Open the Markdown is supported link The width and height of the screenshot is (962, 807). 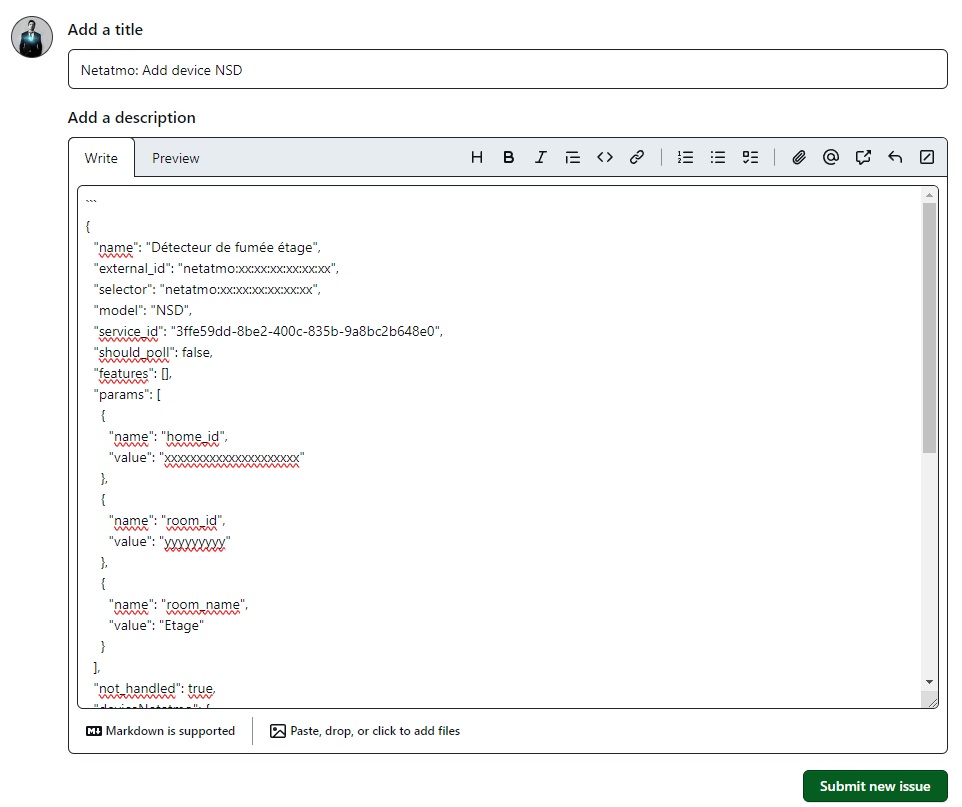click(161, 731)
